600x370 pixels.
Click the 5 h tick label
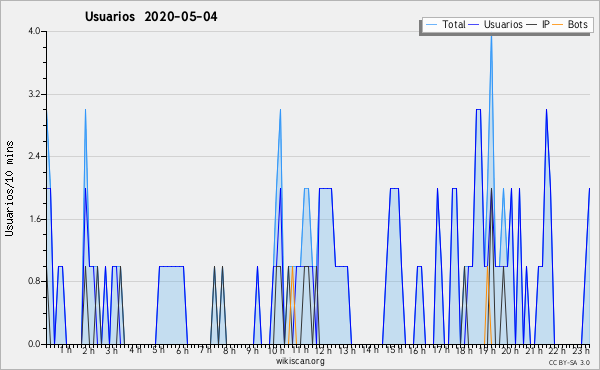coord(158,350)
